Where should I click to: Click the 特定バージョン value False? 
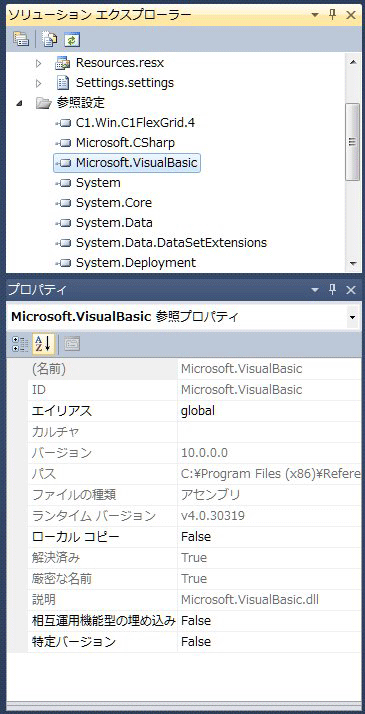(x=269, y=641)
